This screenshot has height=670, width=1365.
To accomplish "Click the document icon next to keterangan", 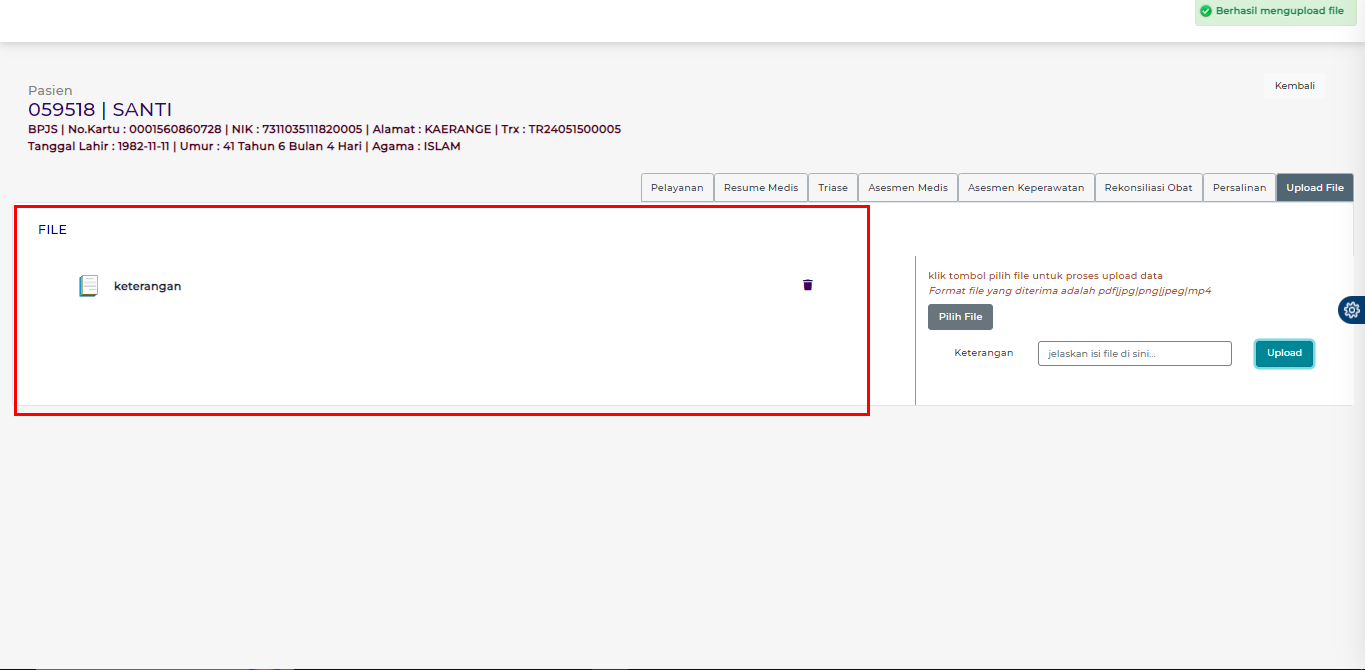I will tap(89, 286).
